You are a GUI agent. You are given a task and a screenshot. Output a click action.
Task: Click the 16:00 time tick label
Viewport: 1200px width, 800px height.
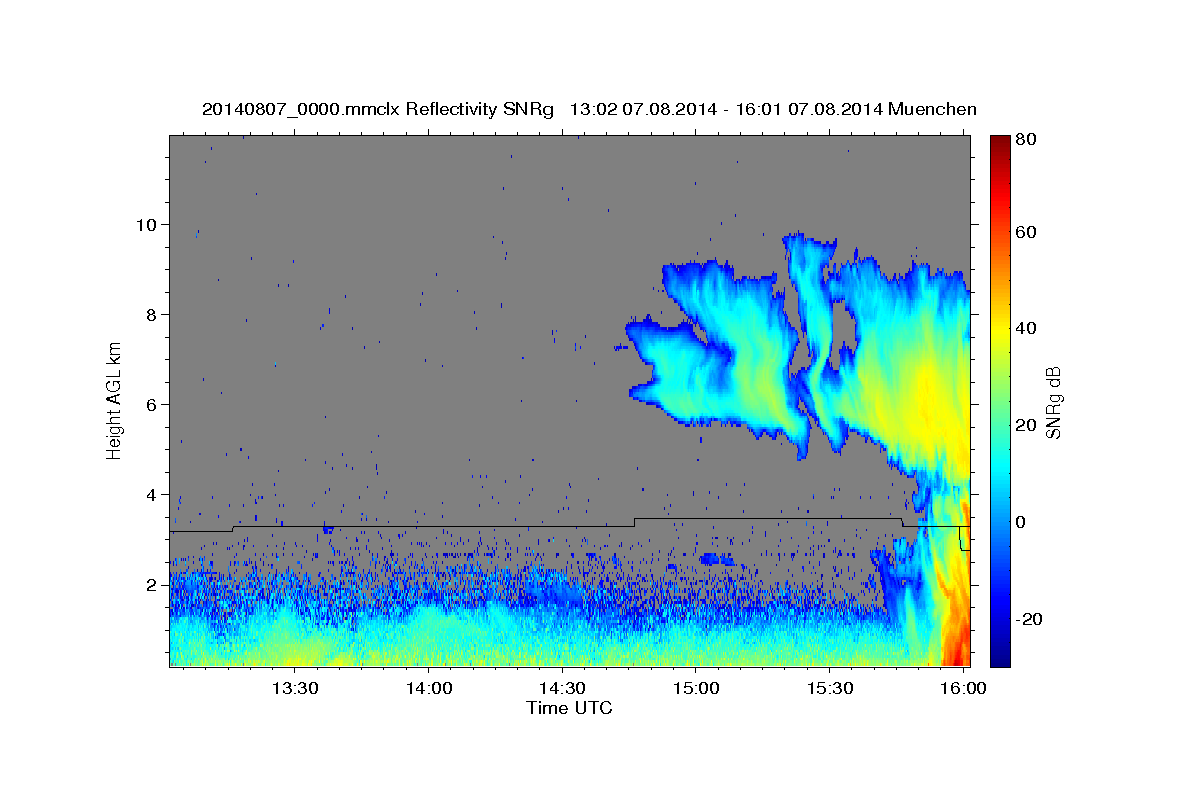(962, 689)
